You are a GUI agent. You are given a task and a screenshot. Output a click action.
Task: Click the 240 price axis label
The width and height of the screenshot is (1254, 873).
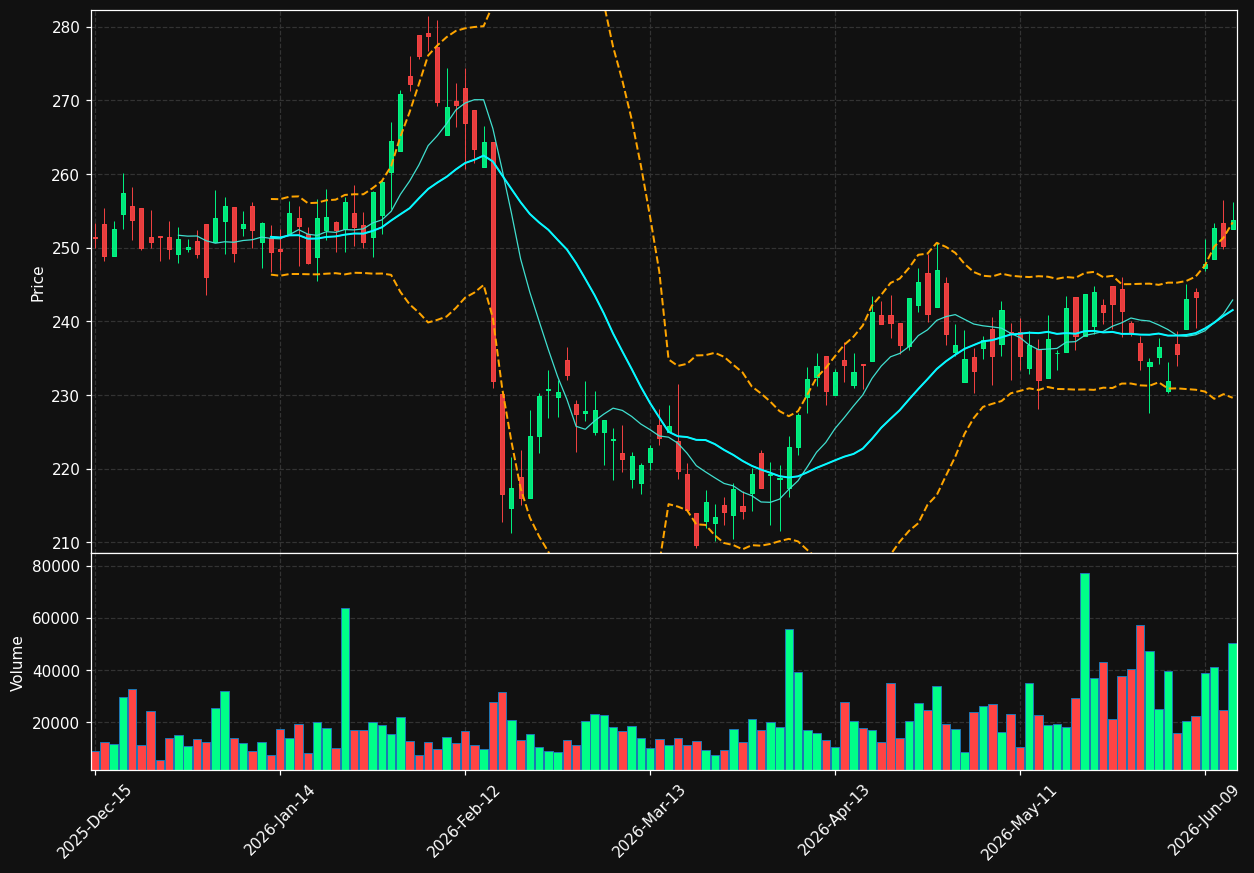coord(66,322)
